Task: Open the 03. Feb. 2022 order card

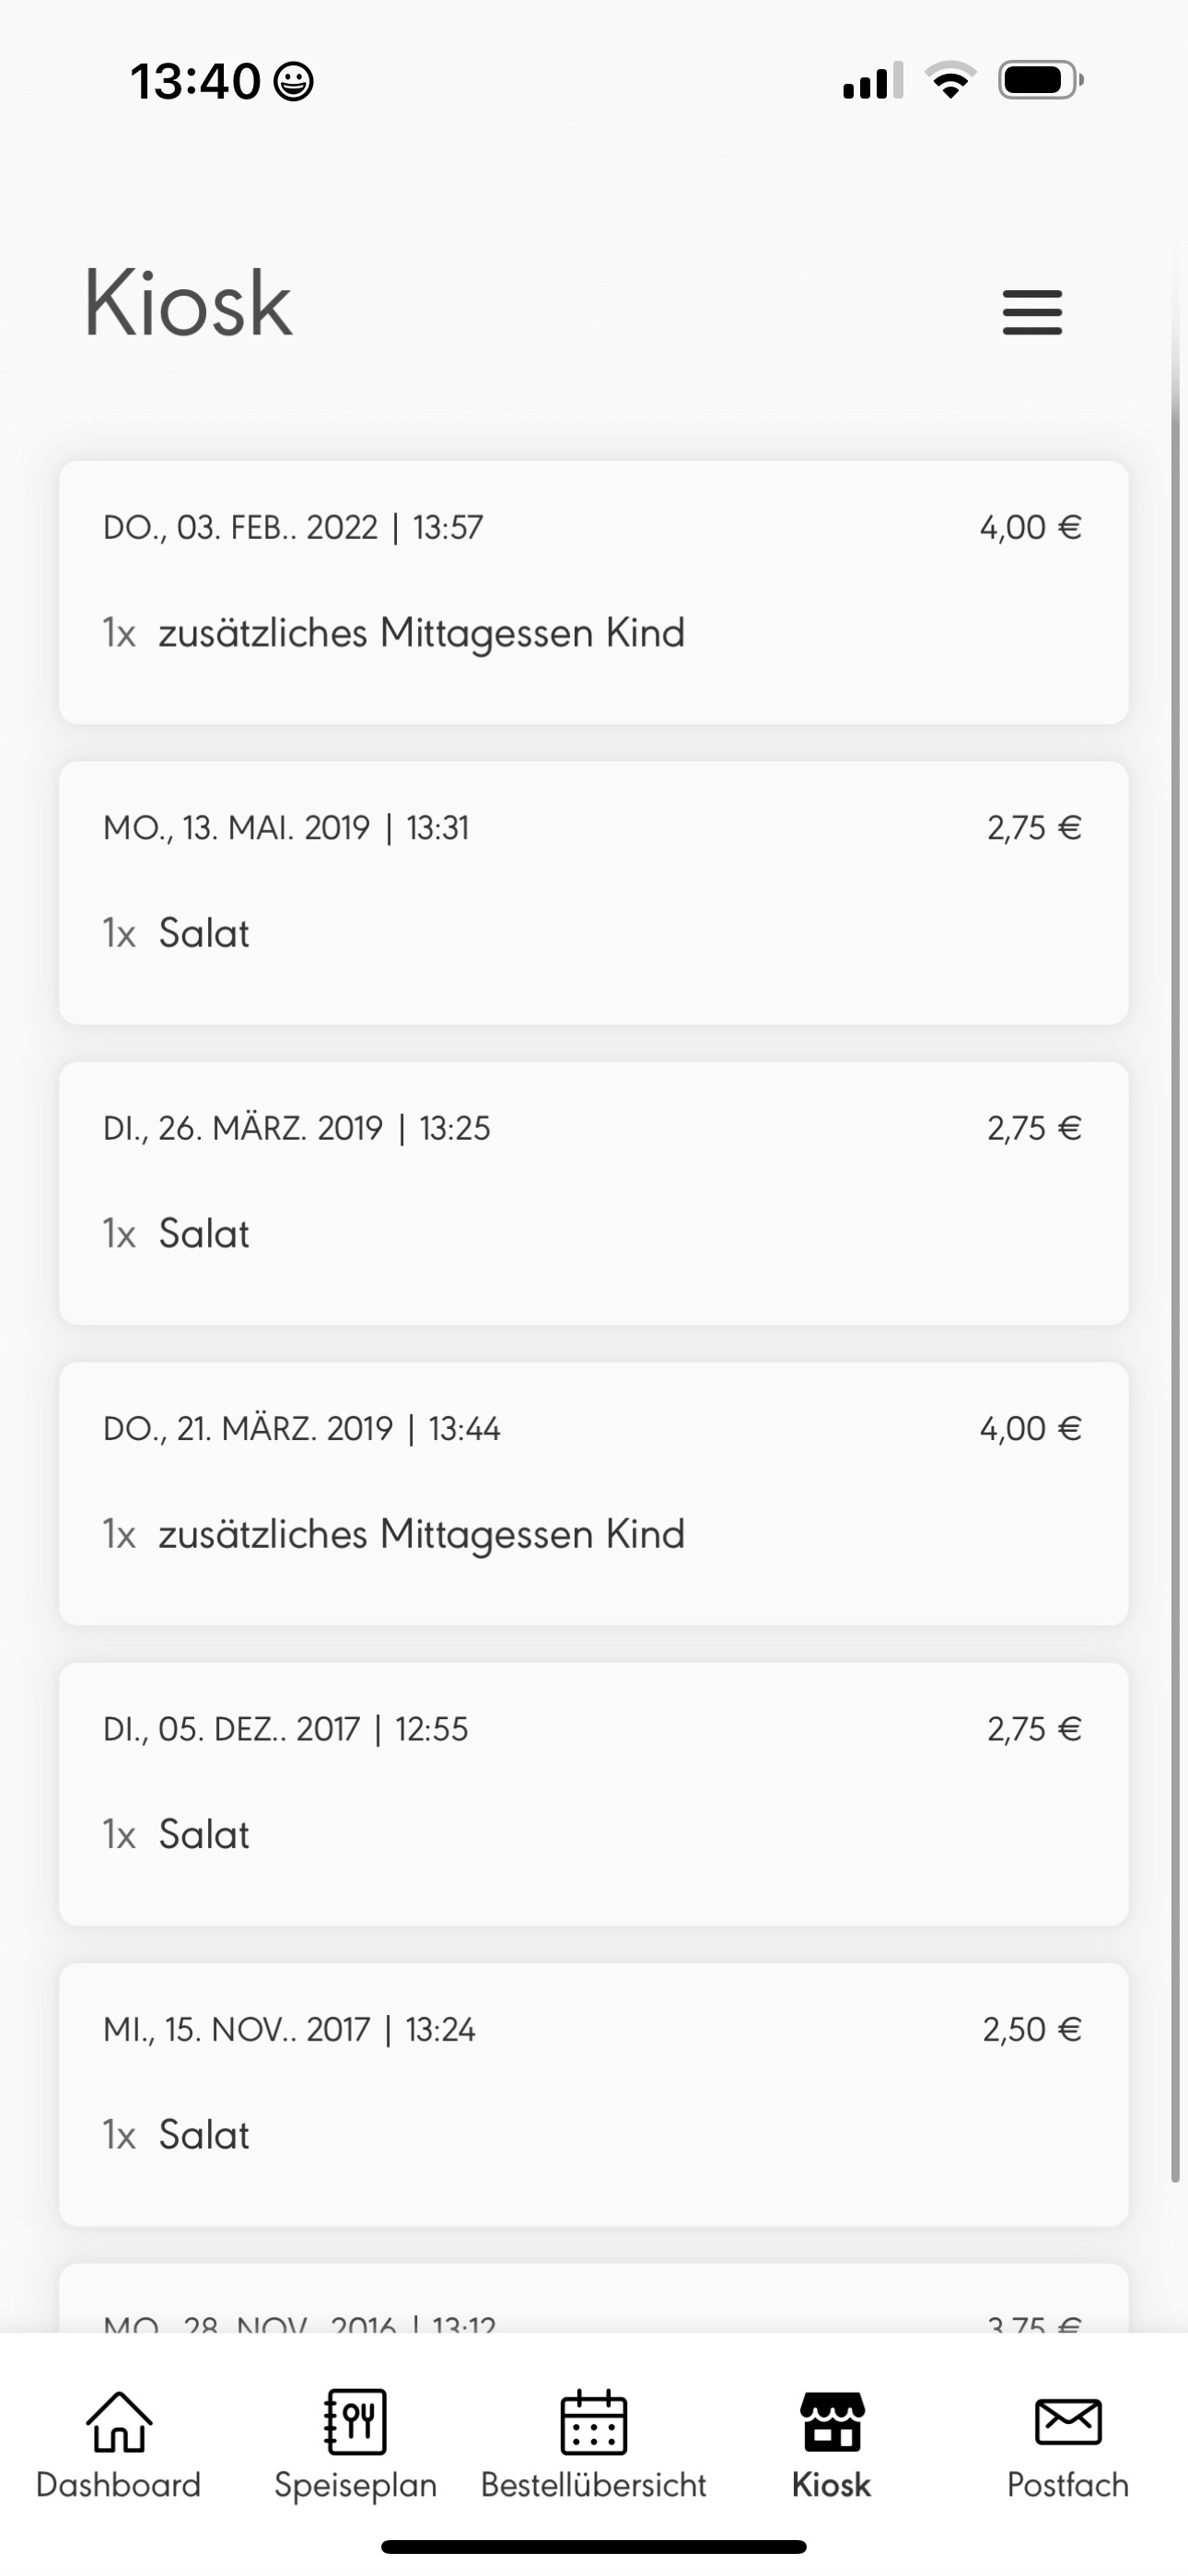Action: 593,592
